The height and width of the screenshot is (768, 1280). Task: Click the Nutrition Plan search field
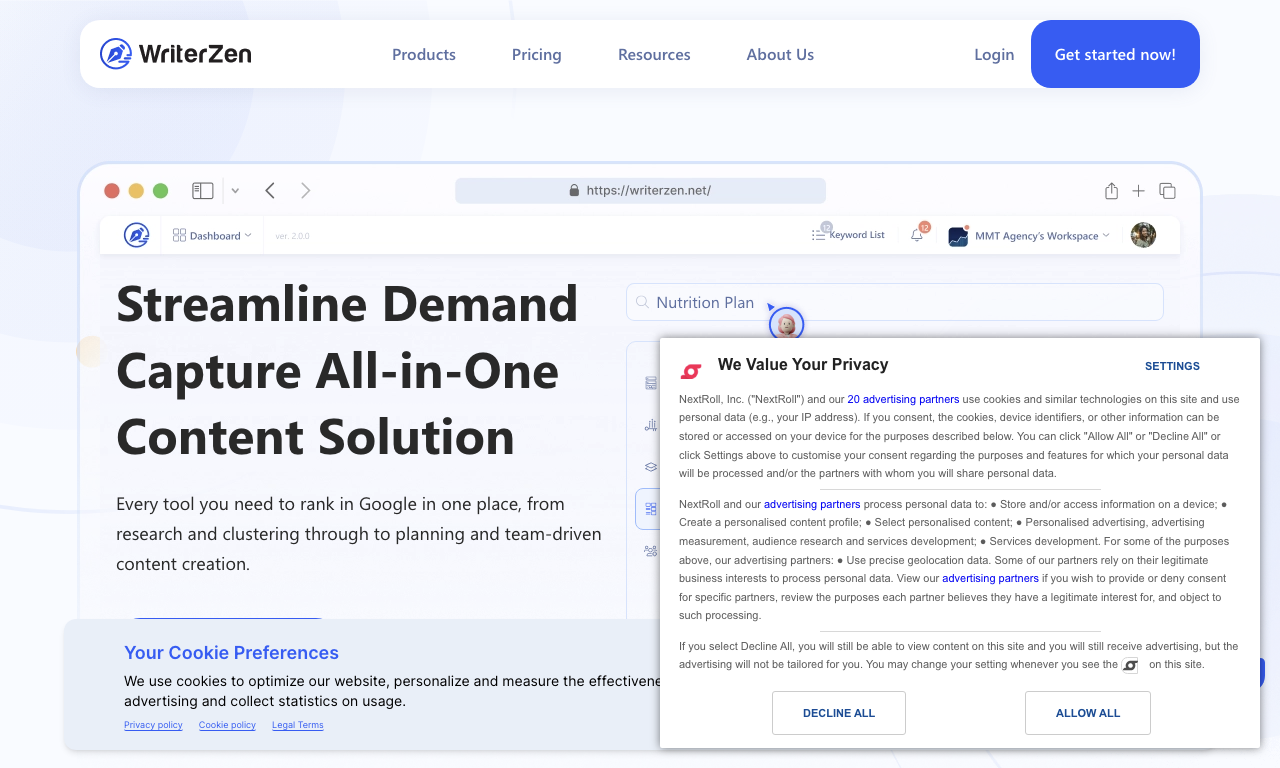click(x=895, y=302)
